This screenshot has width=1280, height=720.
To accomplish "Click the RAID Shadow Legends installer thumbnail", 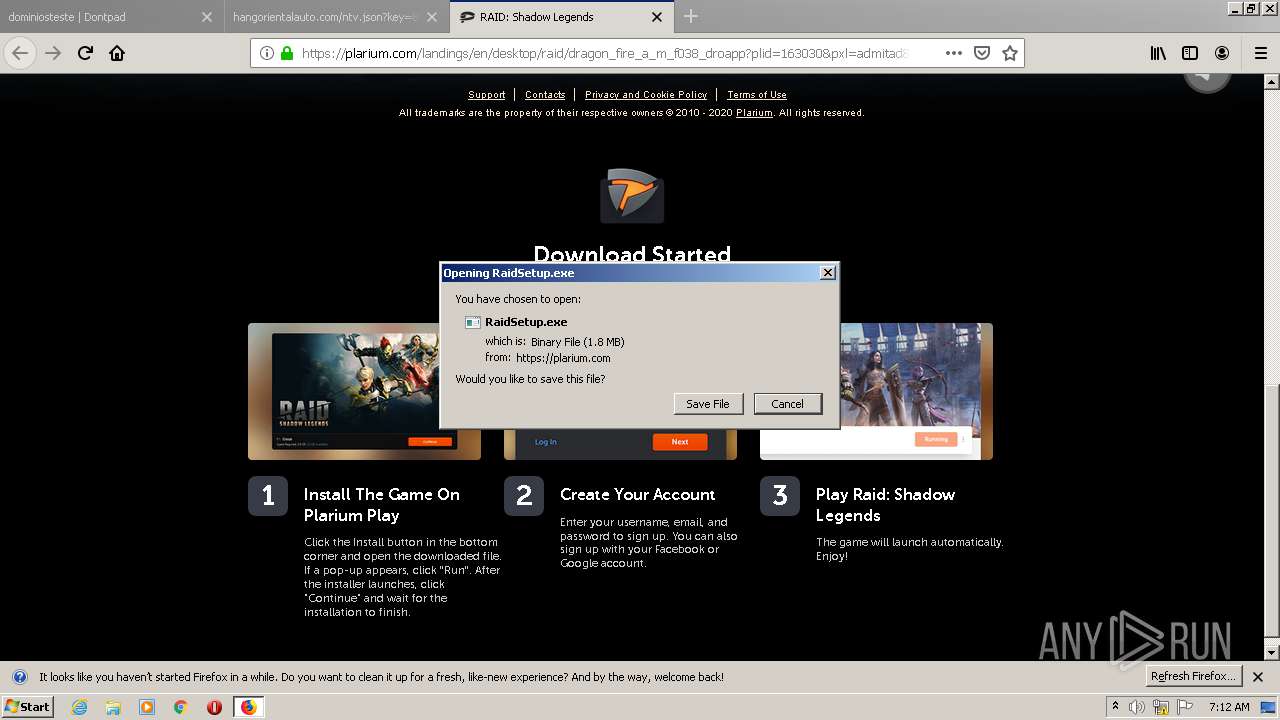I will pos(364,391).
